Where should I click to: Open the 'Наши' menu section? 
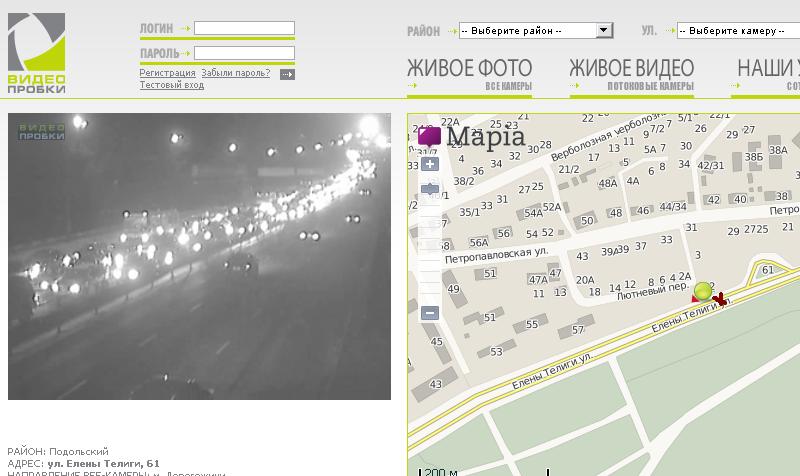[767, 69]
